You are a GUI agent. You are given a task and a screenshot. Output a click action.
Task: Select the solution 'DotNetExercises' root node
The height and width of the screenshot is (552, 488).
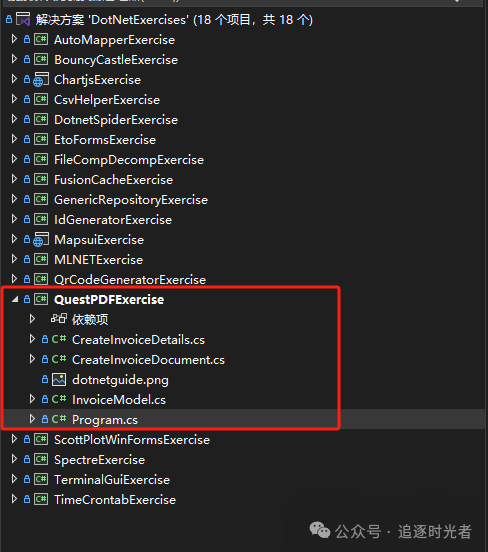174,20
